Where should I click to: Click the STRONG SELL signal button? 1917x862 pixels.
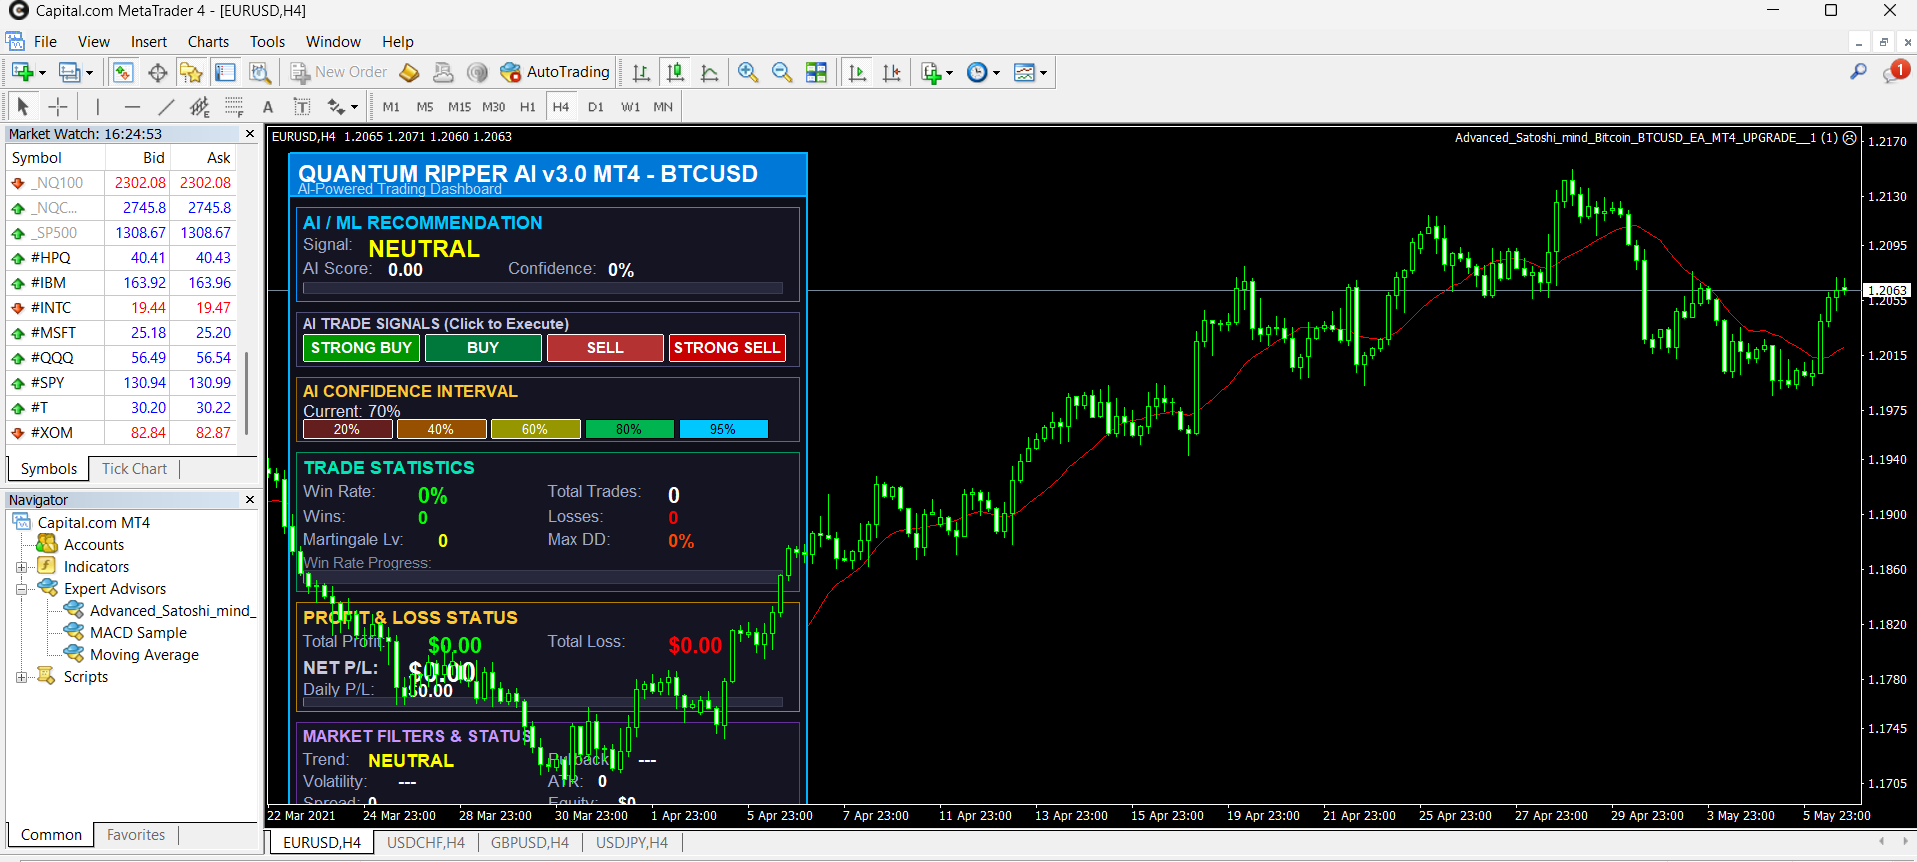[727, 348]
